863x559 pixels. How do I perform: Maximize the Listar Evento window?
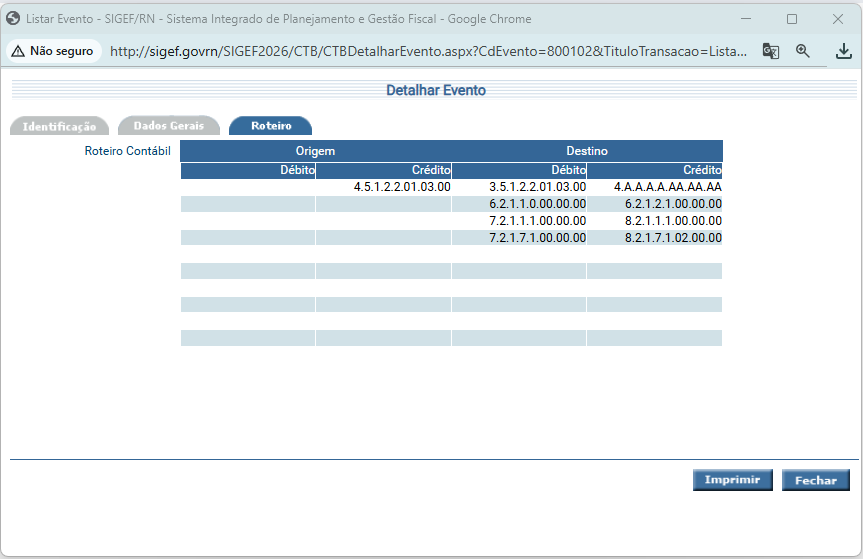pos(792,19)
